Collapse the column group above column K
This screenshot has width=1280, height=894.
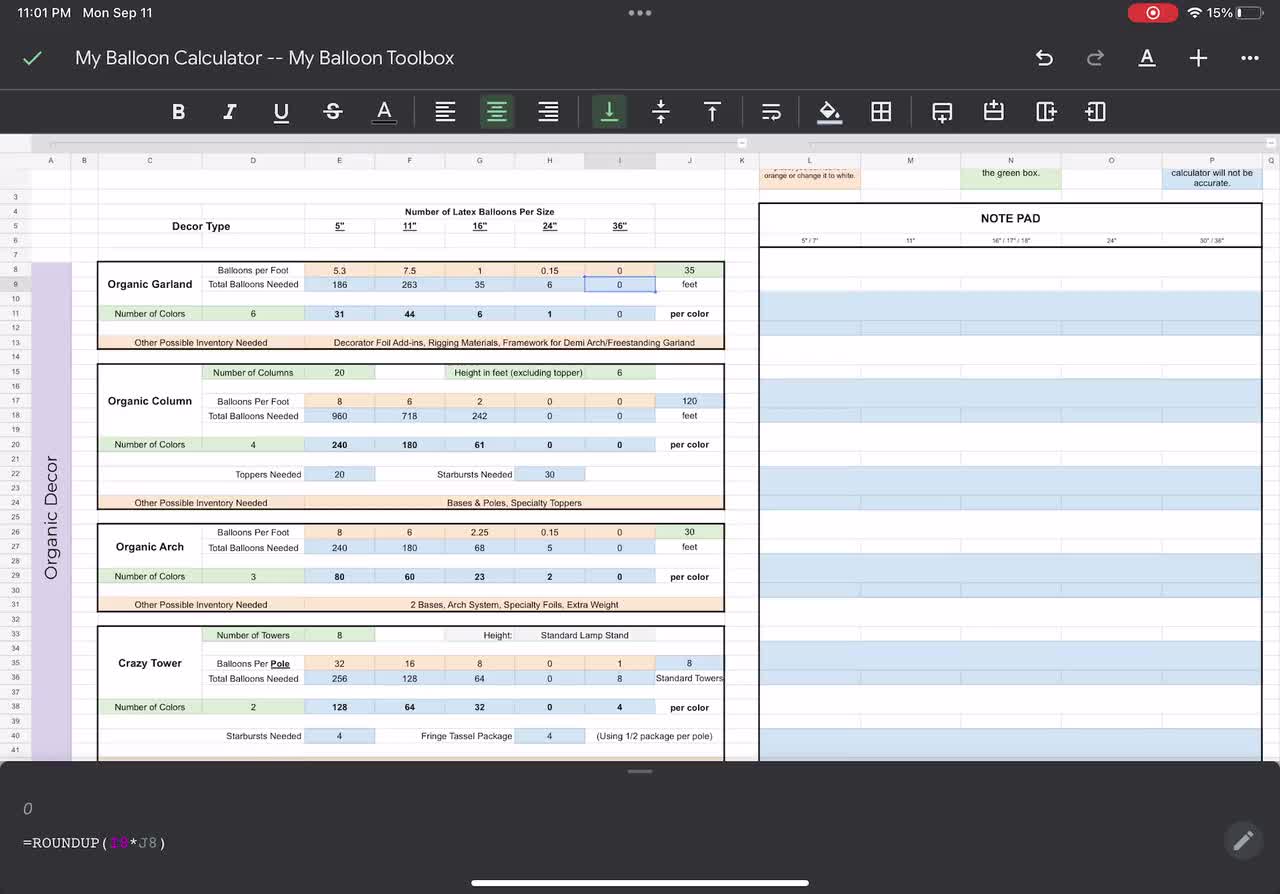click(x=742, y=143)
